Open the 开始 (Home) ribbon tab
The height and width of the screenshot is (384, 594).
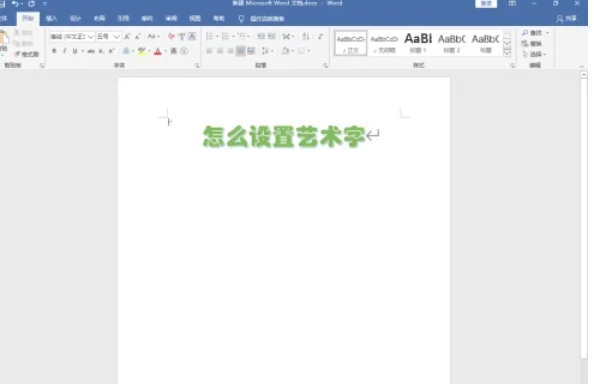pyautogui.click(x=28, y=18)
